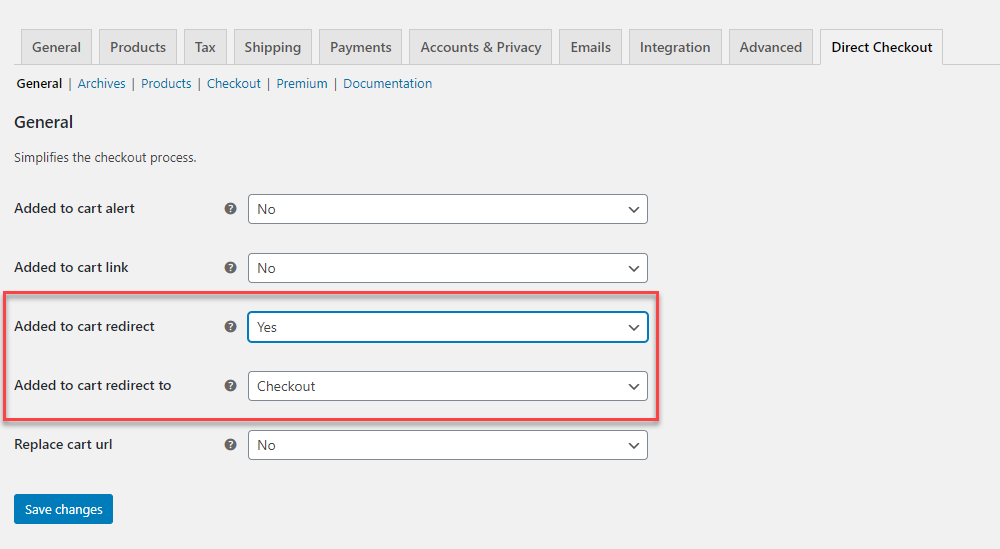Open the Payments tab

(x=360, y=47)
